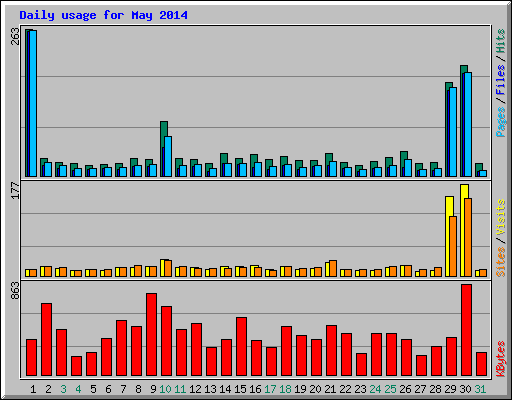Viewport: 512px width, 400px height.
Task: Click the red KBytes bar for day 30
Action: 467,330
